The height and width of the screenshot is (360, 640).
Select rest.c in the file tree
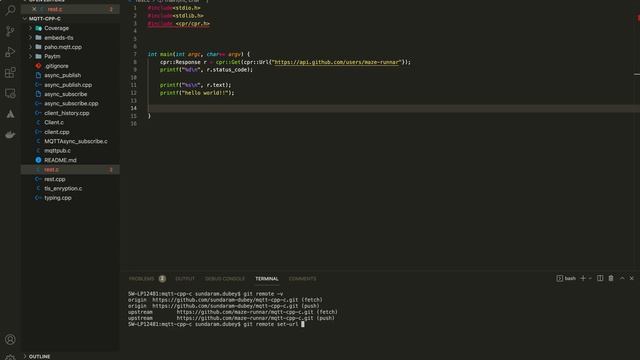click(x=70, y=169)
